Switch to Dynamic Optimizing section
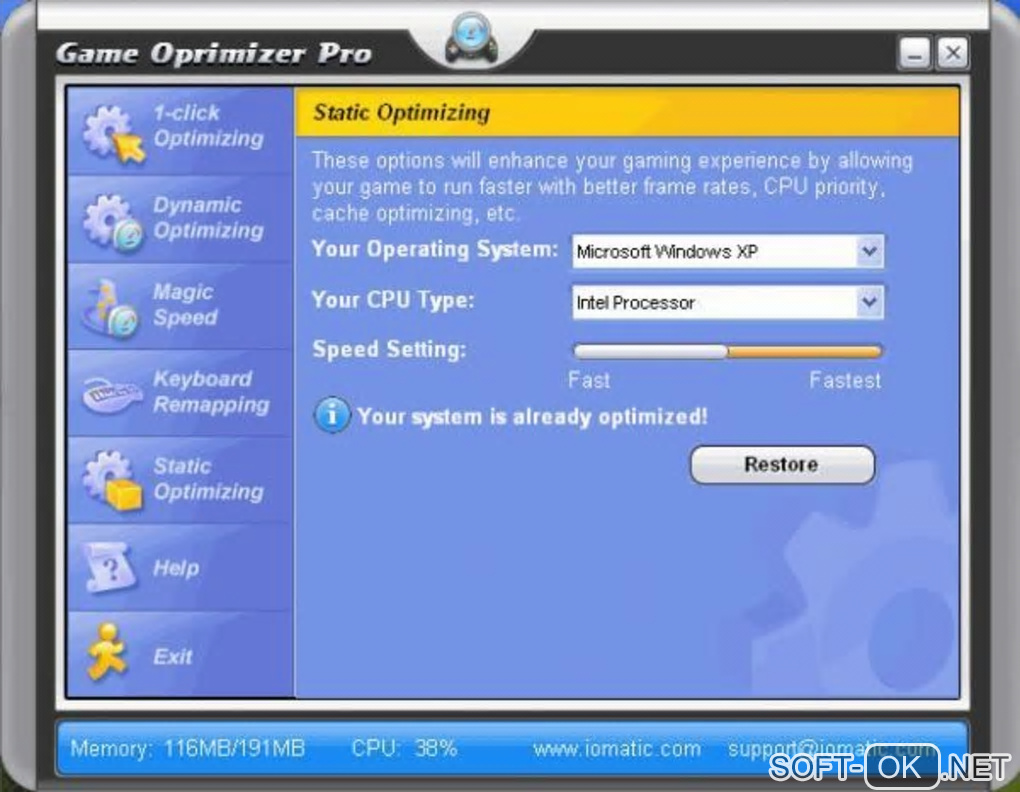Screen dimensions: 1020x792 180,219
